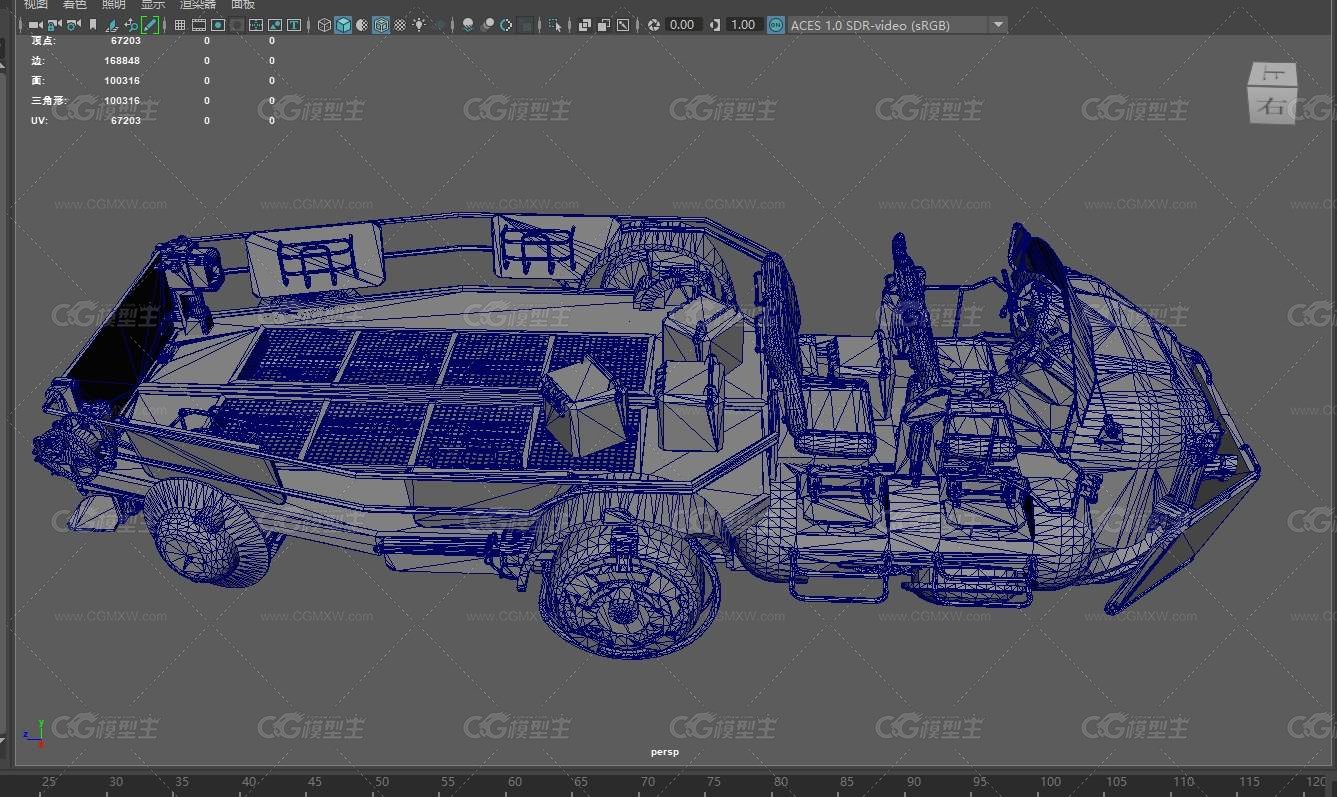This screenshot has height=797, width=1337.
Task: Jump to frame 75 on time slider
Action: (714, 782)
